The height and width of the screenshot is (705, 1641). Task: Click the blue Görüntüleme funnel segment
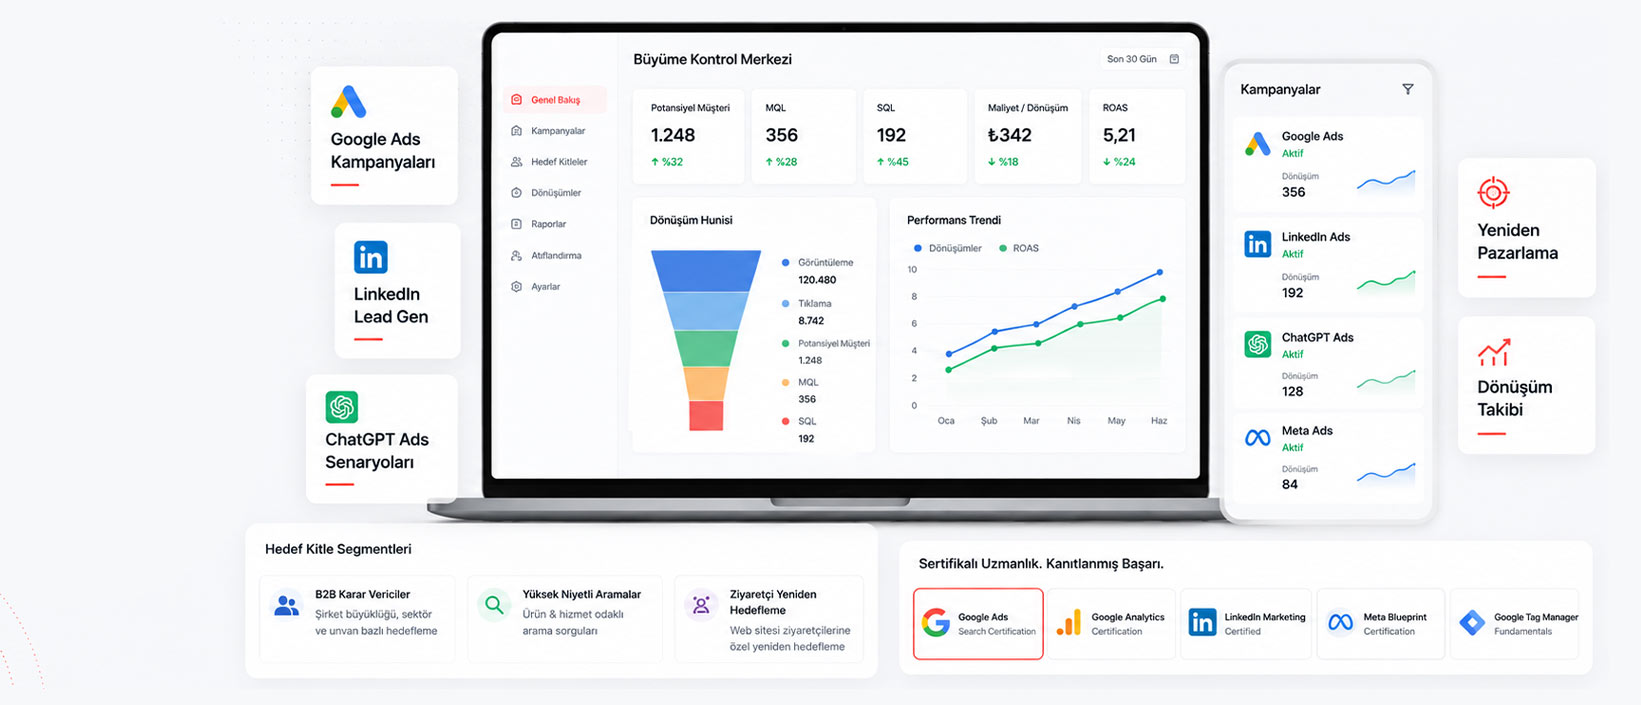[x=706, y=270]
